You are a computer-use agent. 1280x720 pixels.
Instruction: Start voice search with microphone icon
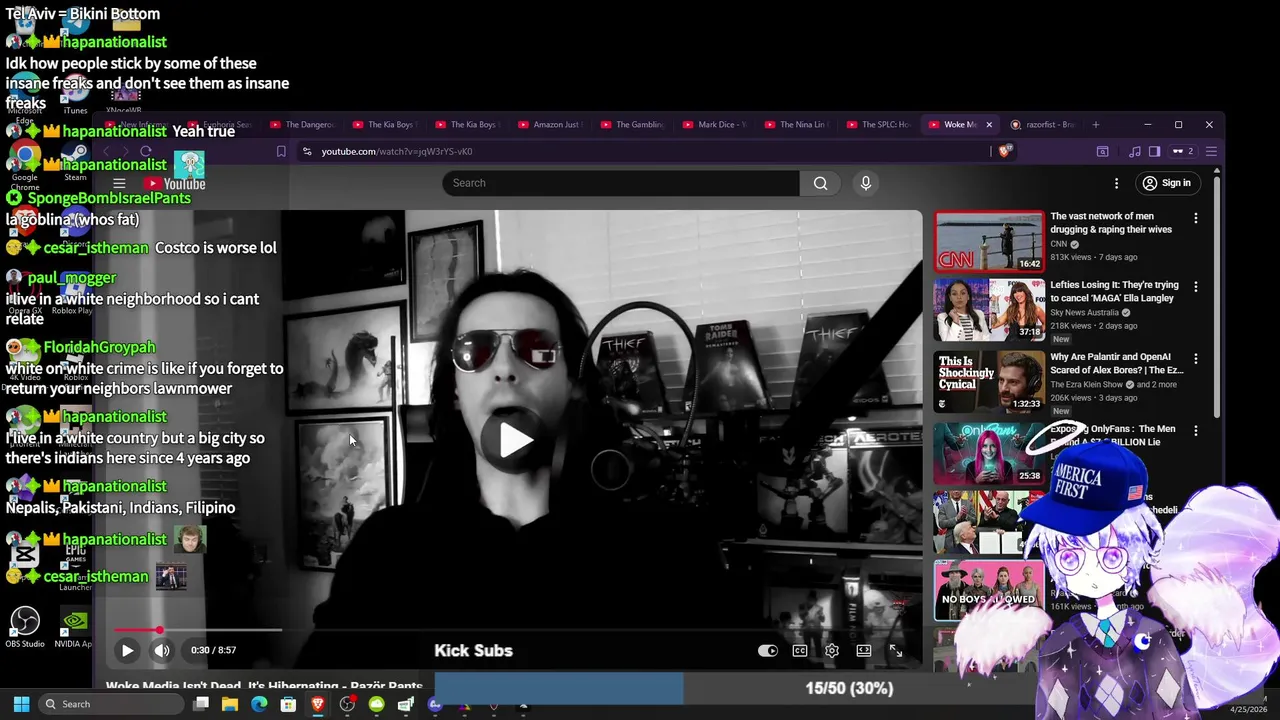click(x=866, y=183)
